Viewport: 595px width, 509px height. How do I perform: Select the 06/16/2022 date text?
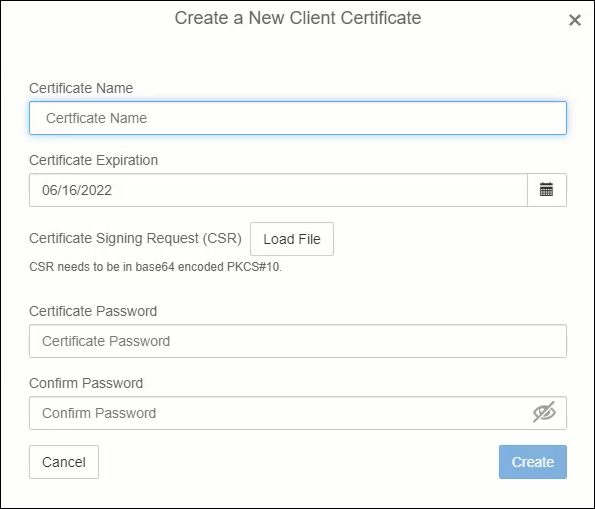pos(77,190)
